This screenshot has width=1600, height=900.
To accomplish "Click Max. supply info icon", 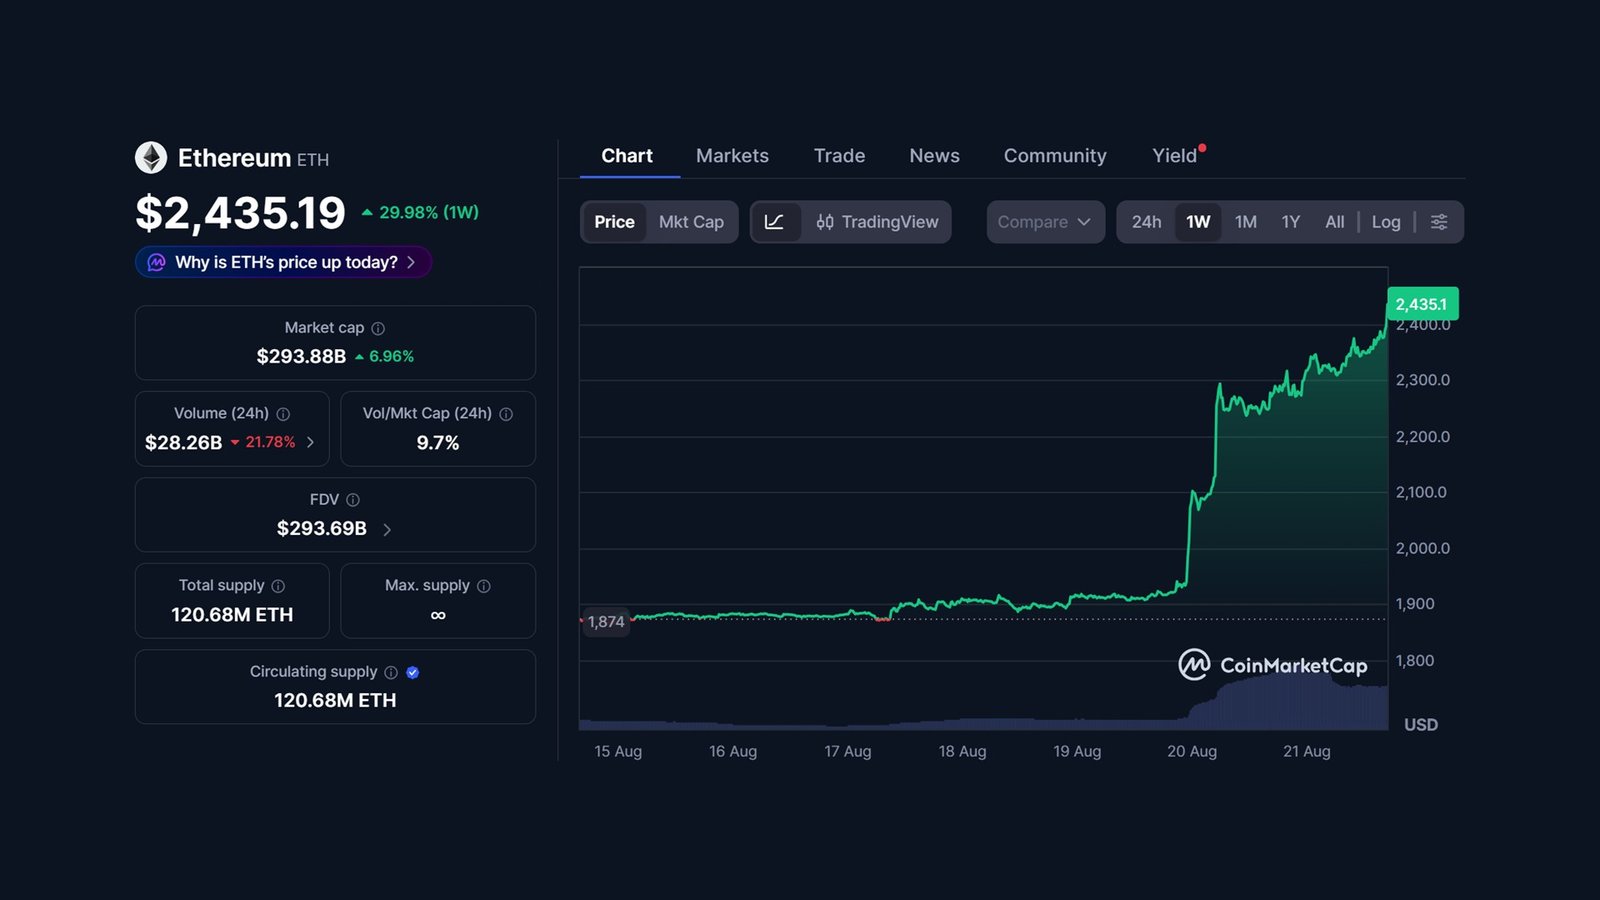I will 484,586.
